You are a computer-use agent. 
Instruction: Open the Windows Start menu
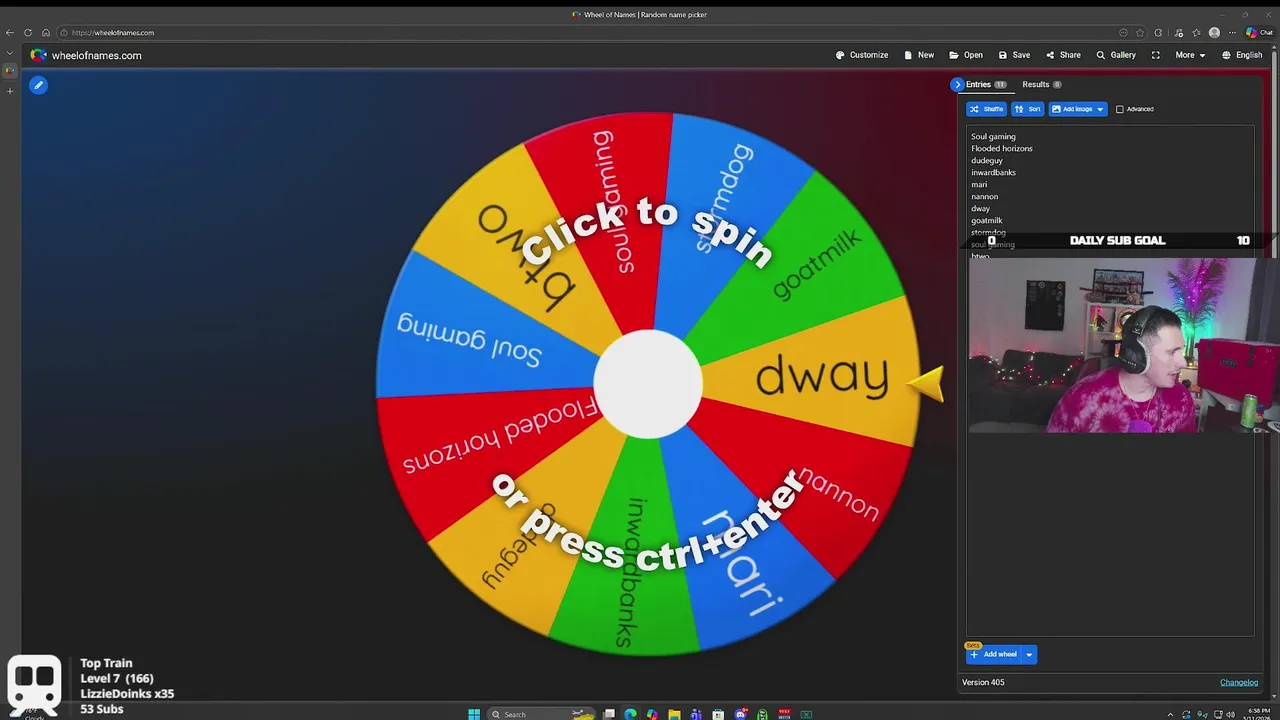474,714
